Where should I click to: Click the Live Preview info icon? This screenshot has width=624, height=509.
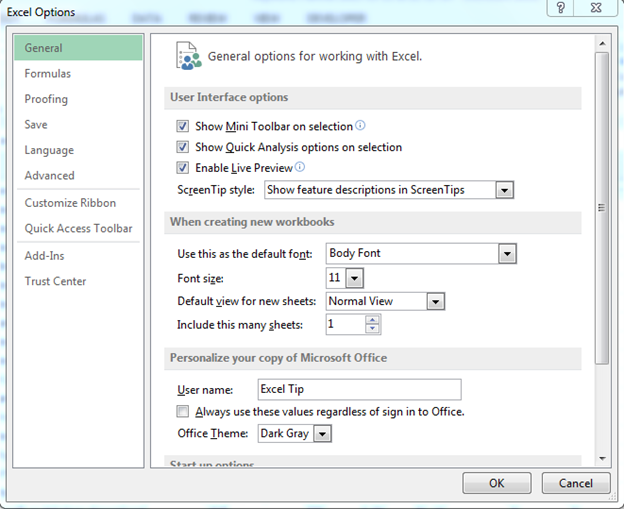tap(300, 167)
